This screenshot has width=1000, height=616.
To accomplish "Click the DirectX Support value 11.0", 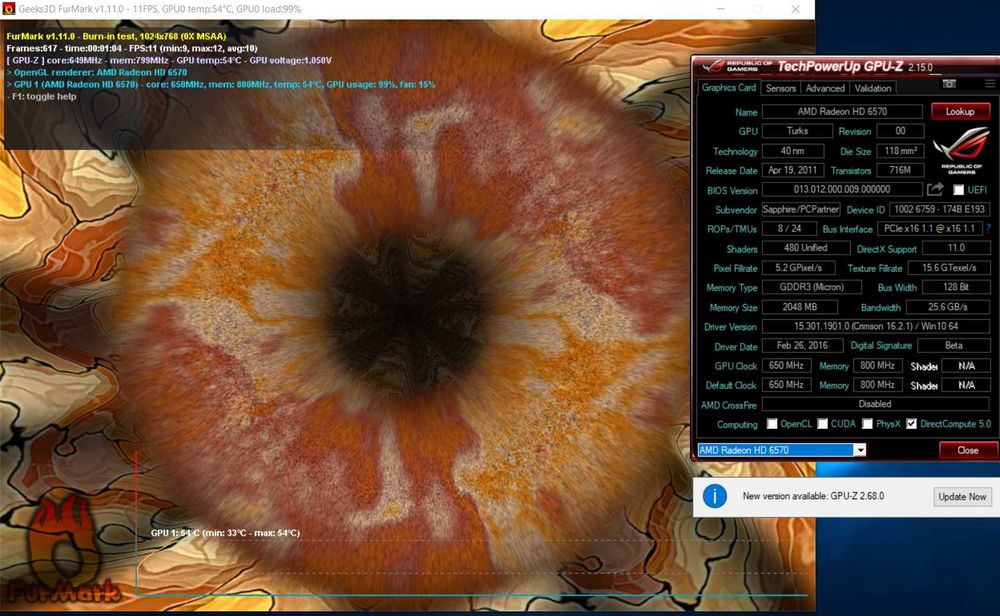I will click(x=956, y=247).
